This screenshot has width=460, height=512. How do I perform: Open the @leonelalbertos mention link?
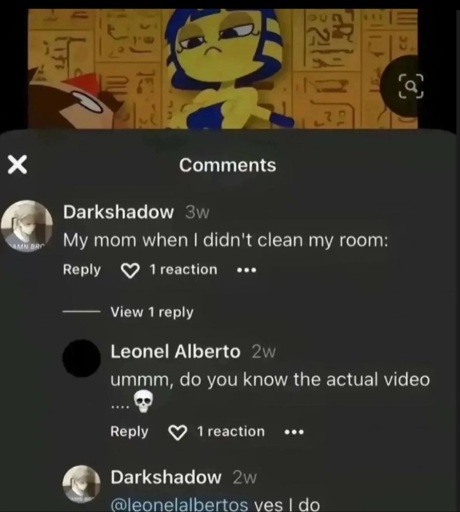[x=179, y=505]
